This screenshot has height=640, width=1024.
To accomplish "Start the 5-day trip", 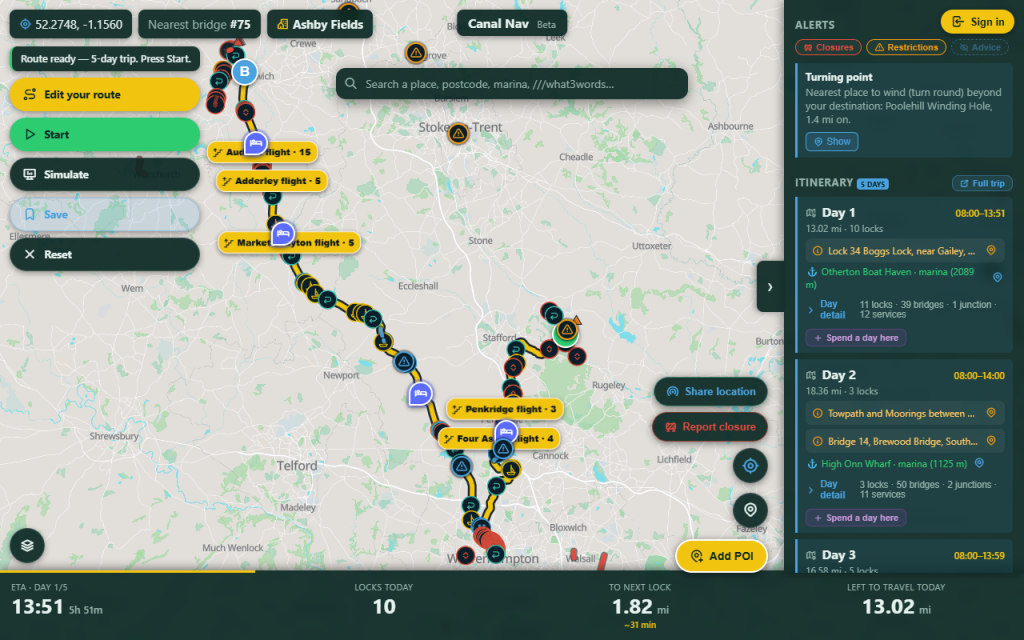I will coord(104,135).
